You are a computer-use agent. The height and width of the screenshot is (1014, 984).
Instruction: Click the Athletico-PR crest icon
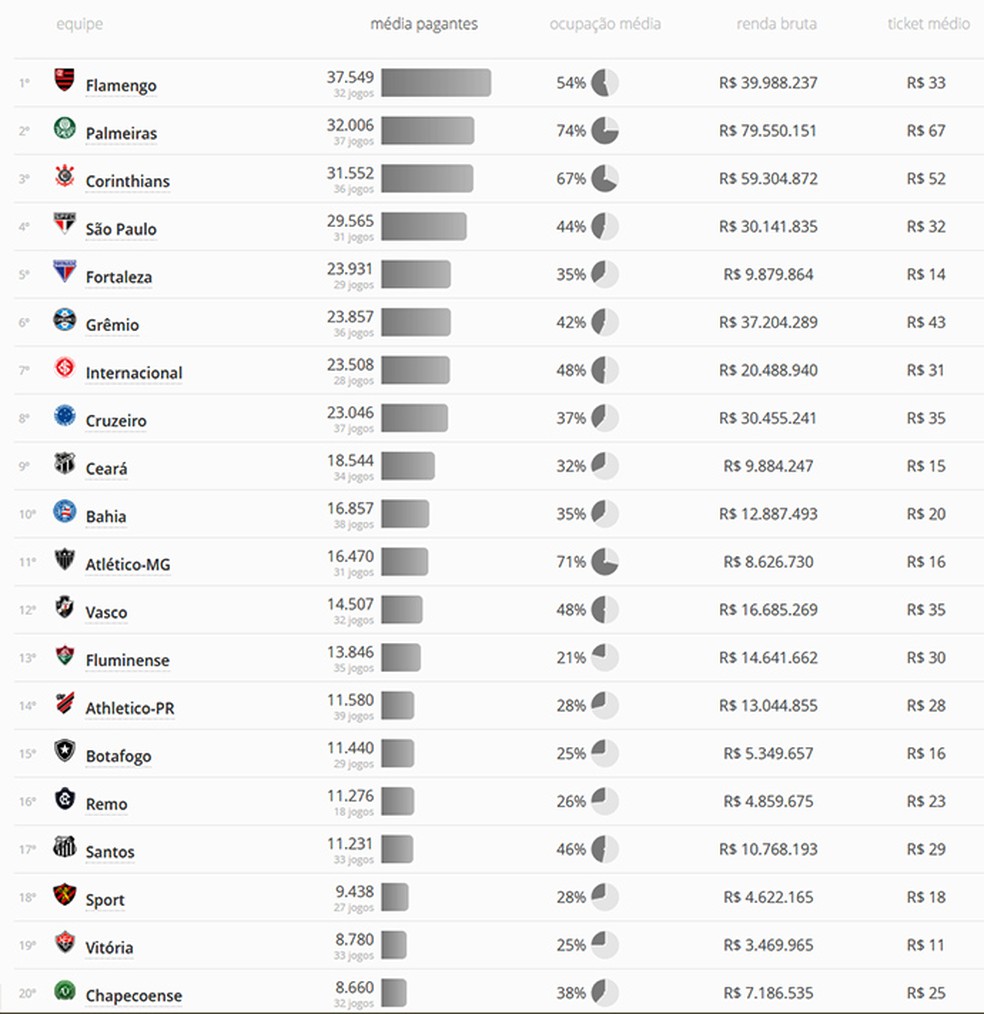64,703
